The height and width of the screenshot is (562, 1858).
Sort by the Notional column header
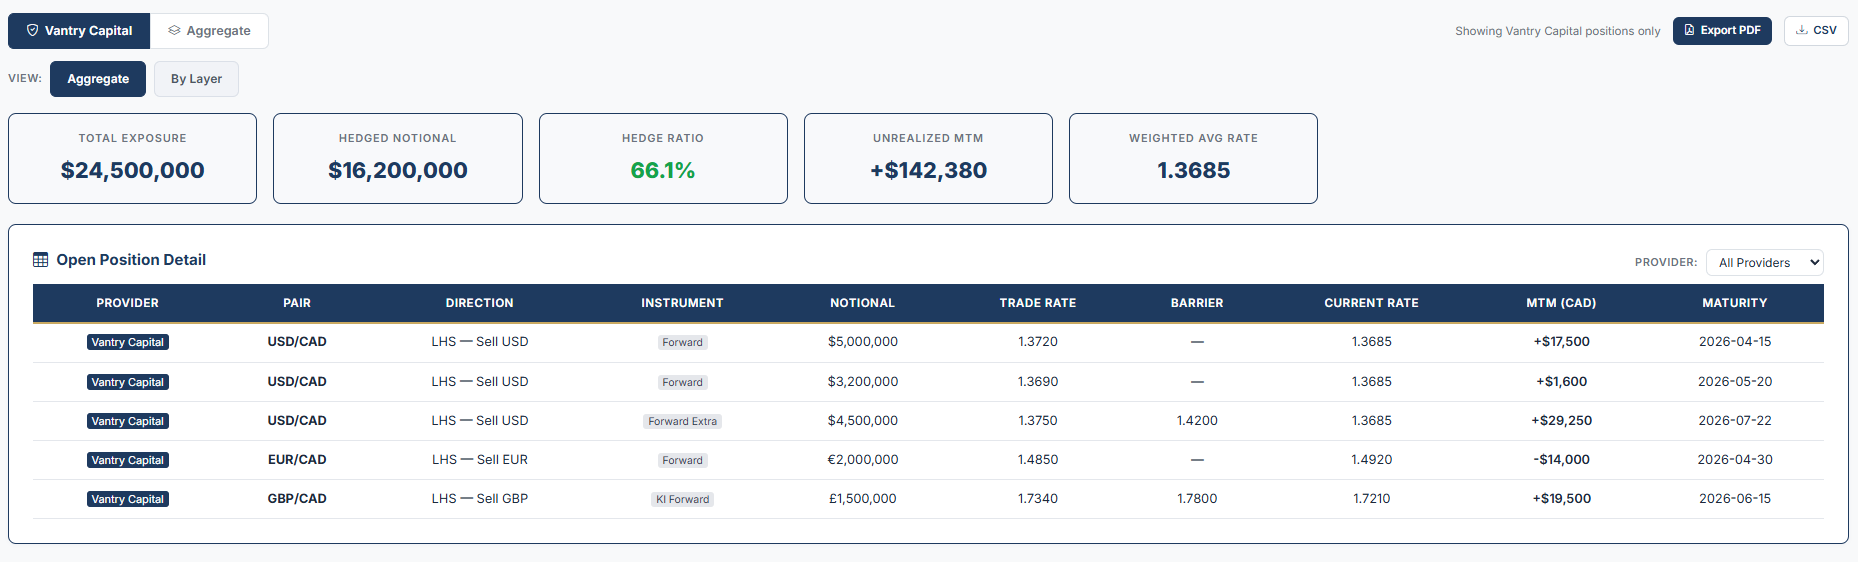point(862,303)
